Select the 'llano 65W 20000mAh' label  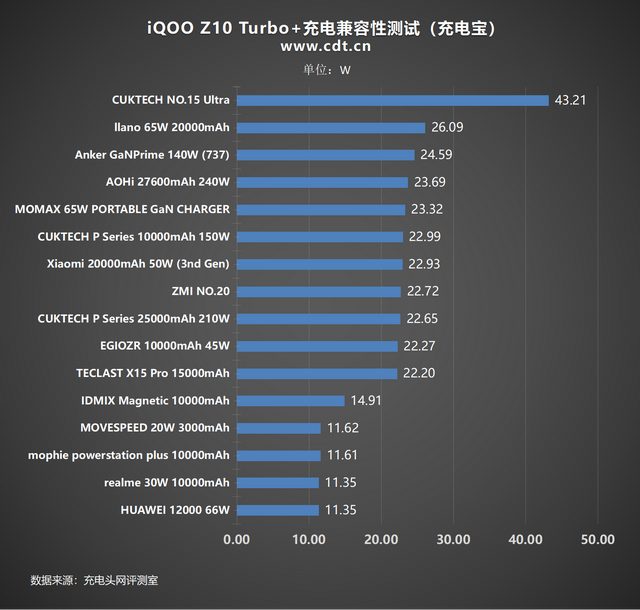coord(171,127)
